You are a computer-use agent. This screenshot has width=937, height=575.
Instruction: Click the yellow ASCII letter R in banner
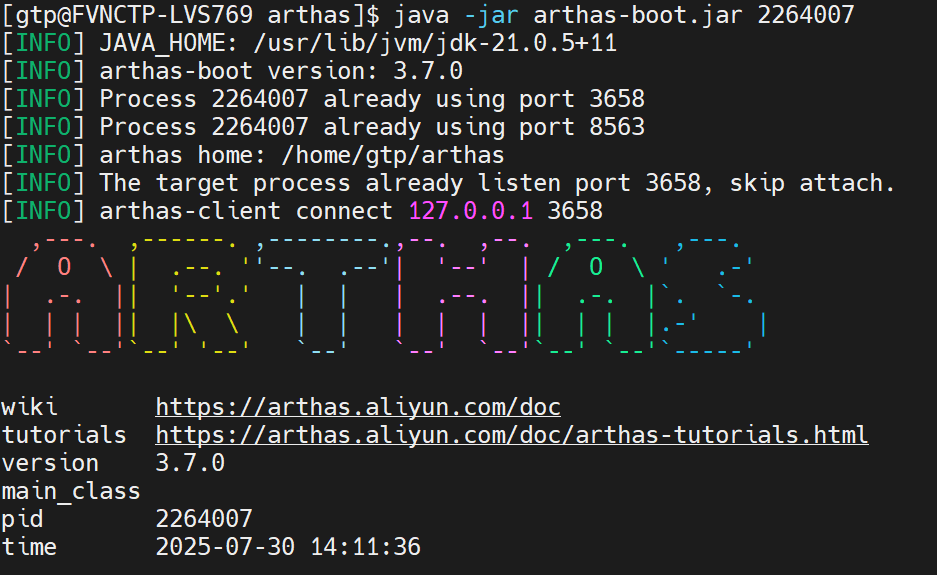click(x=189, y=296)
